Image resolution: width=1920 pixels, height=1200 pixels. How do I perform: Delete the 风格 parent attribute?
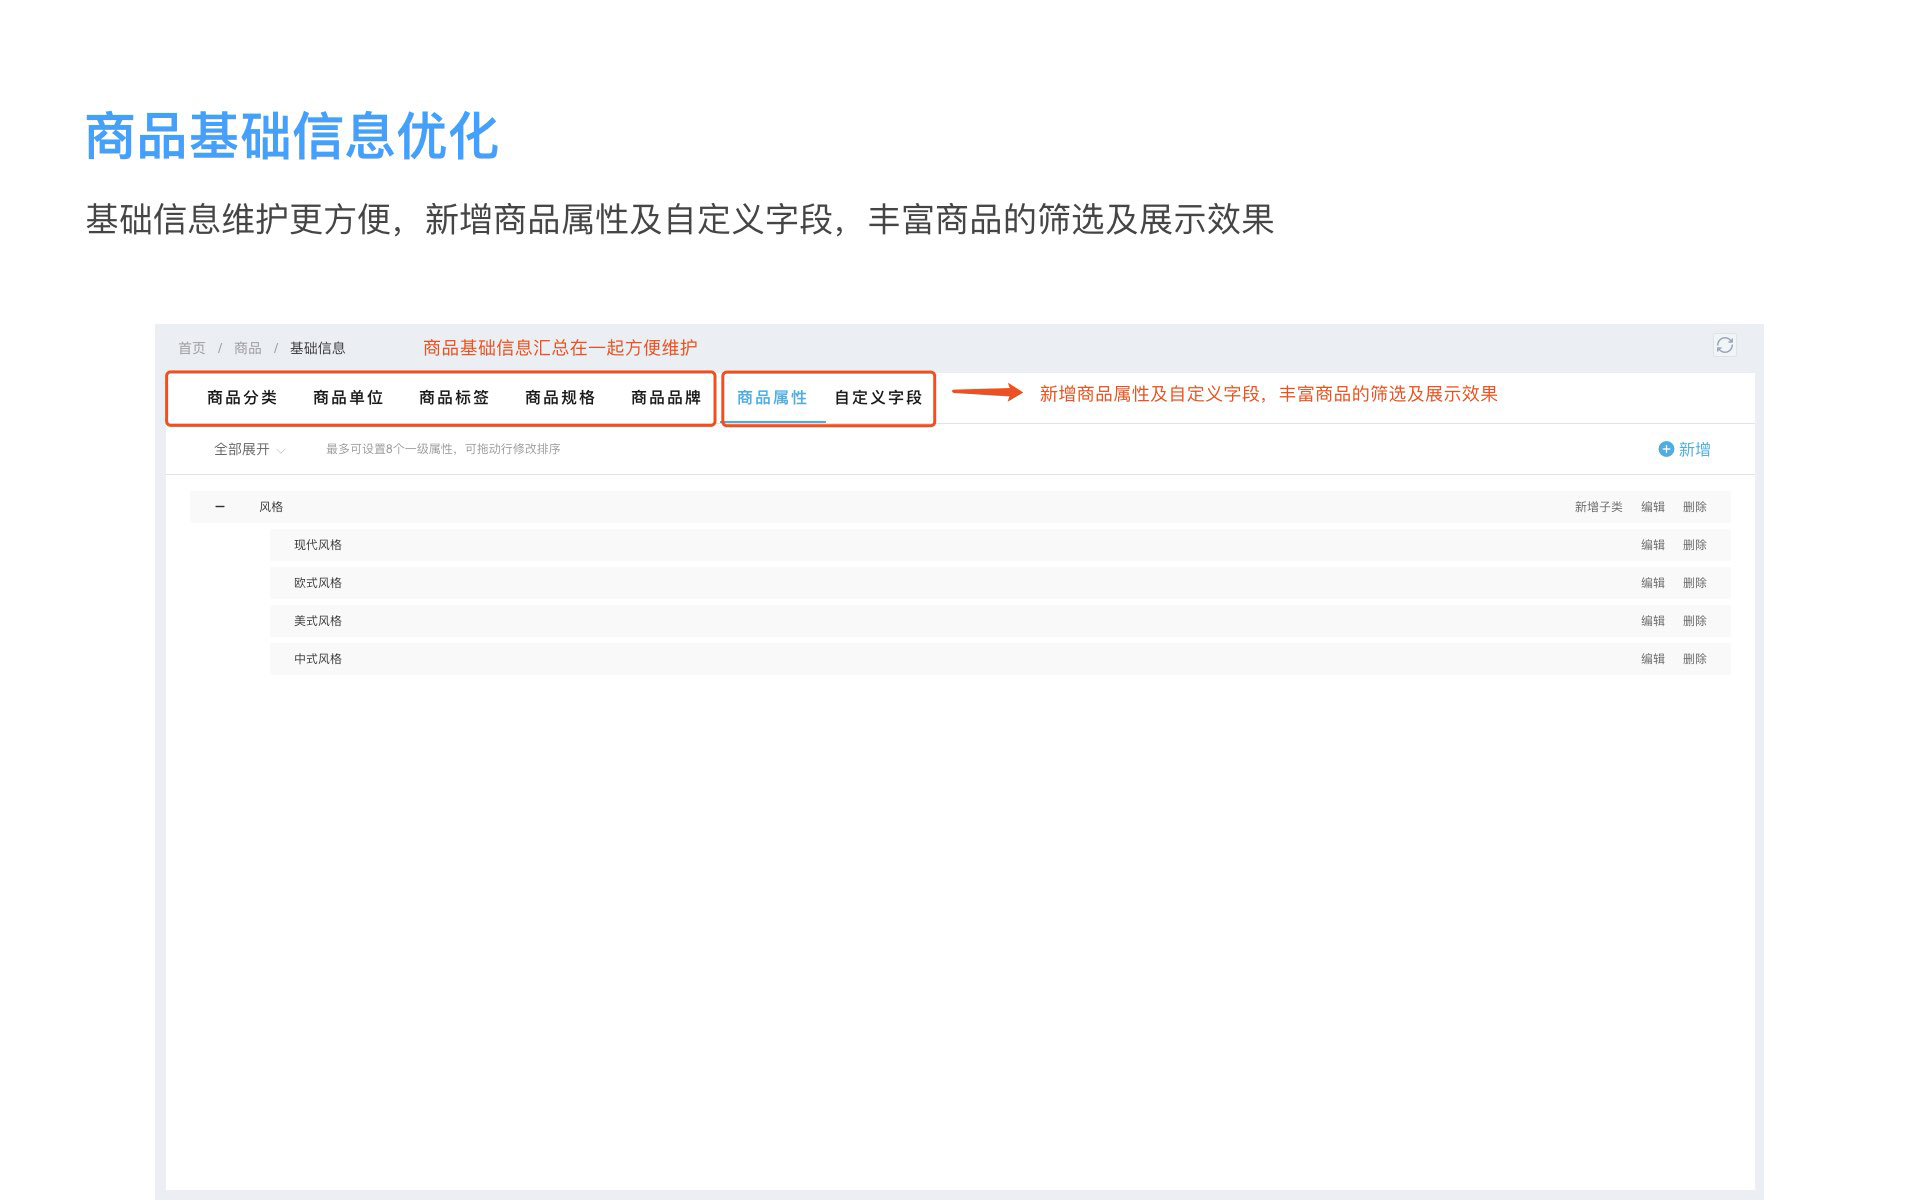pyautogui.click(x=1694, y=507)
